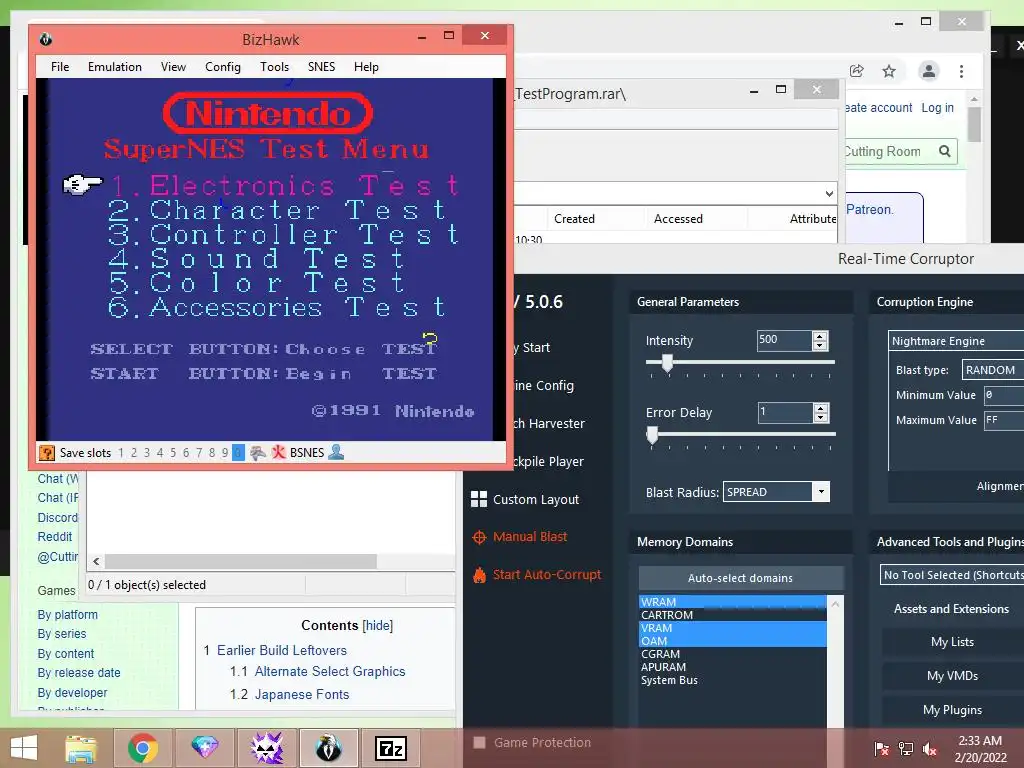Open My Plugins in Corruptor
This screenshot has width=1024, height=768.
pyautogui.click(x=952, y=710)
